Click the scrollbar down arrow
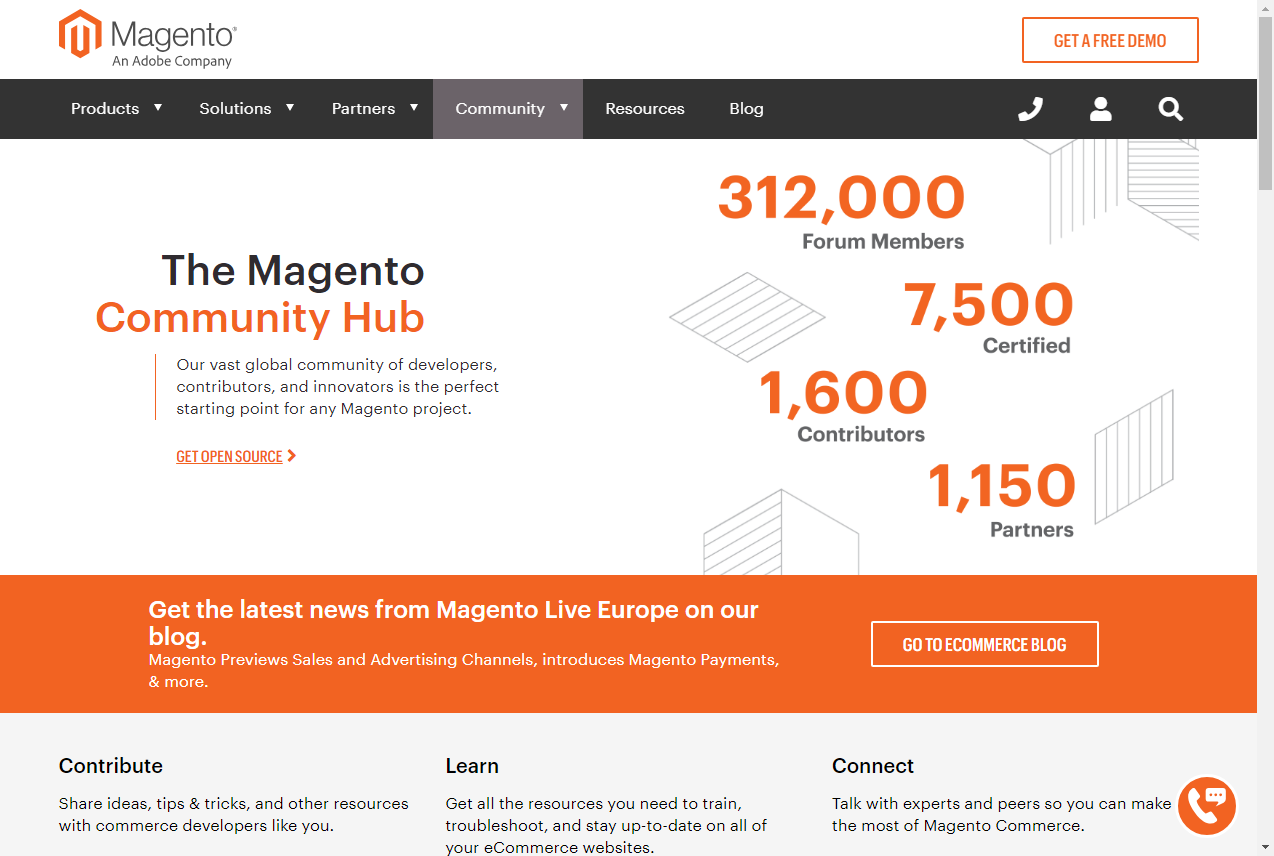Screen dimensions: 1274x856 pyautogui.click(x=1265, y=848)
